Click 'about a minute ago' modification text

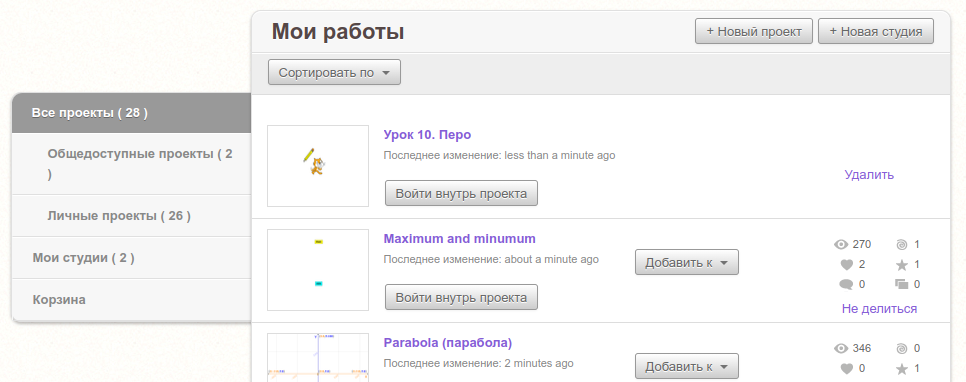click(551, 260)
